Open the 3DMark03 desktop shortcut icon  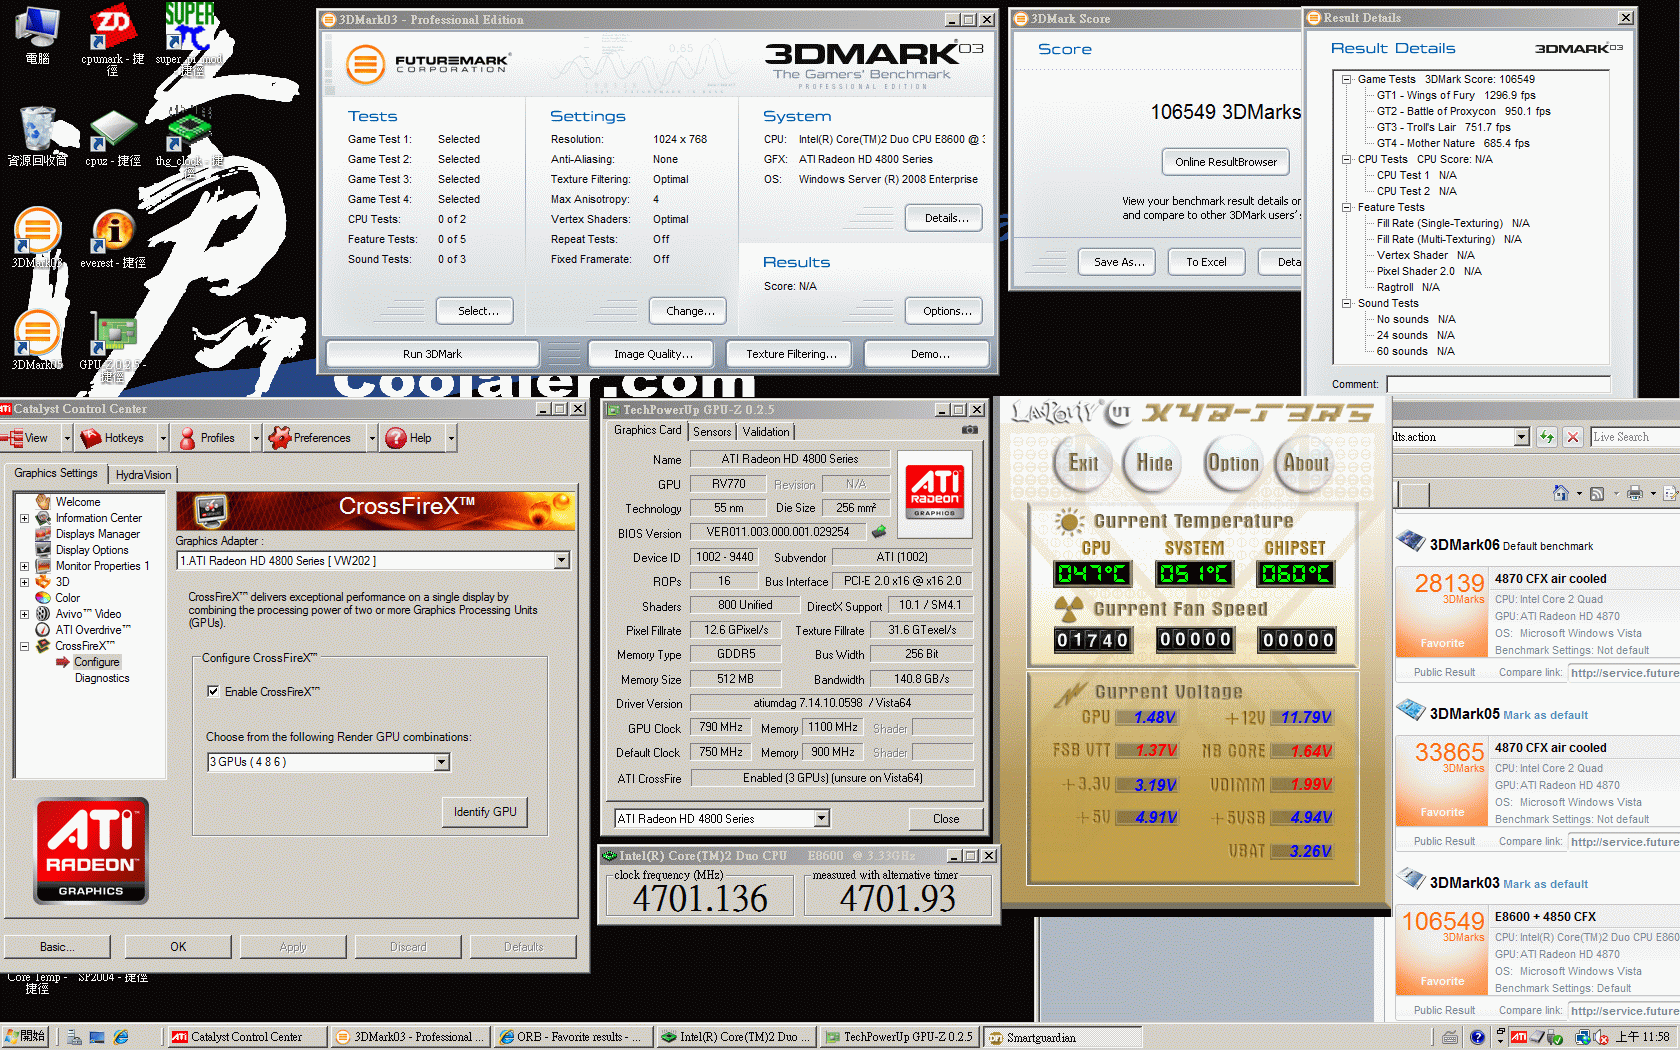point(37,235)
